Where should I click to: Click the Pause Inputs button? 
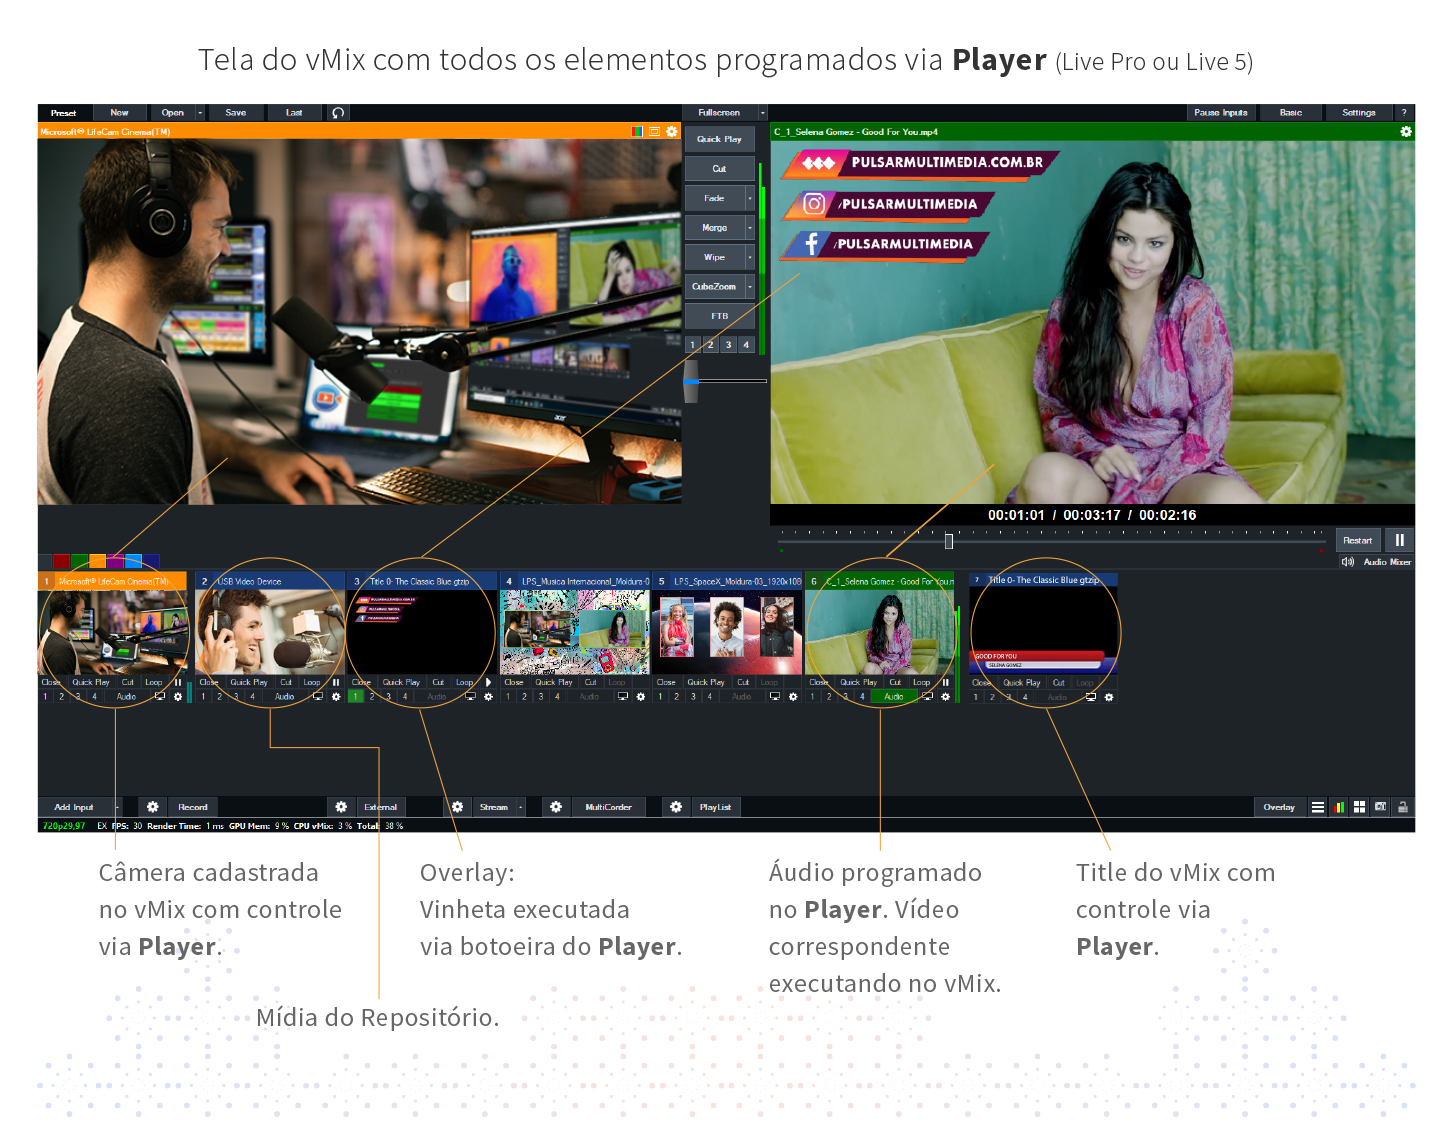(x=1221, y=113)
